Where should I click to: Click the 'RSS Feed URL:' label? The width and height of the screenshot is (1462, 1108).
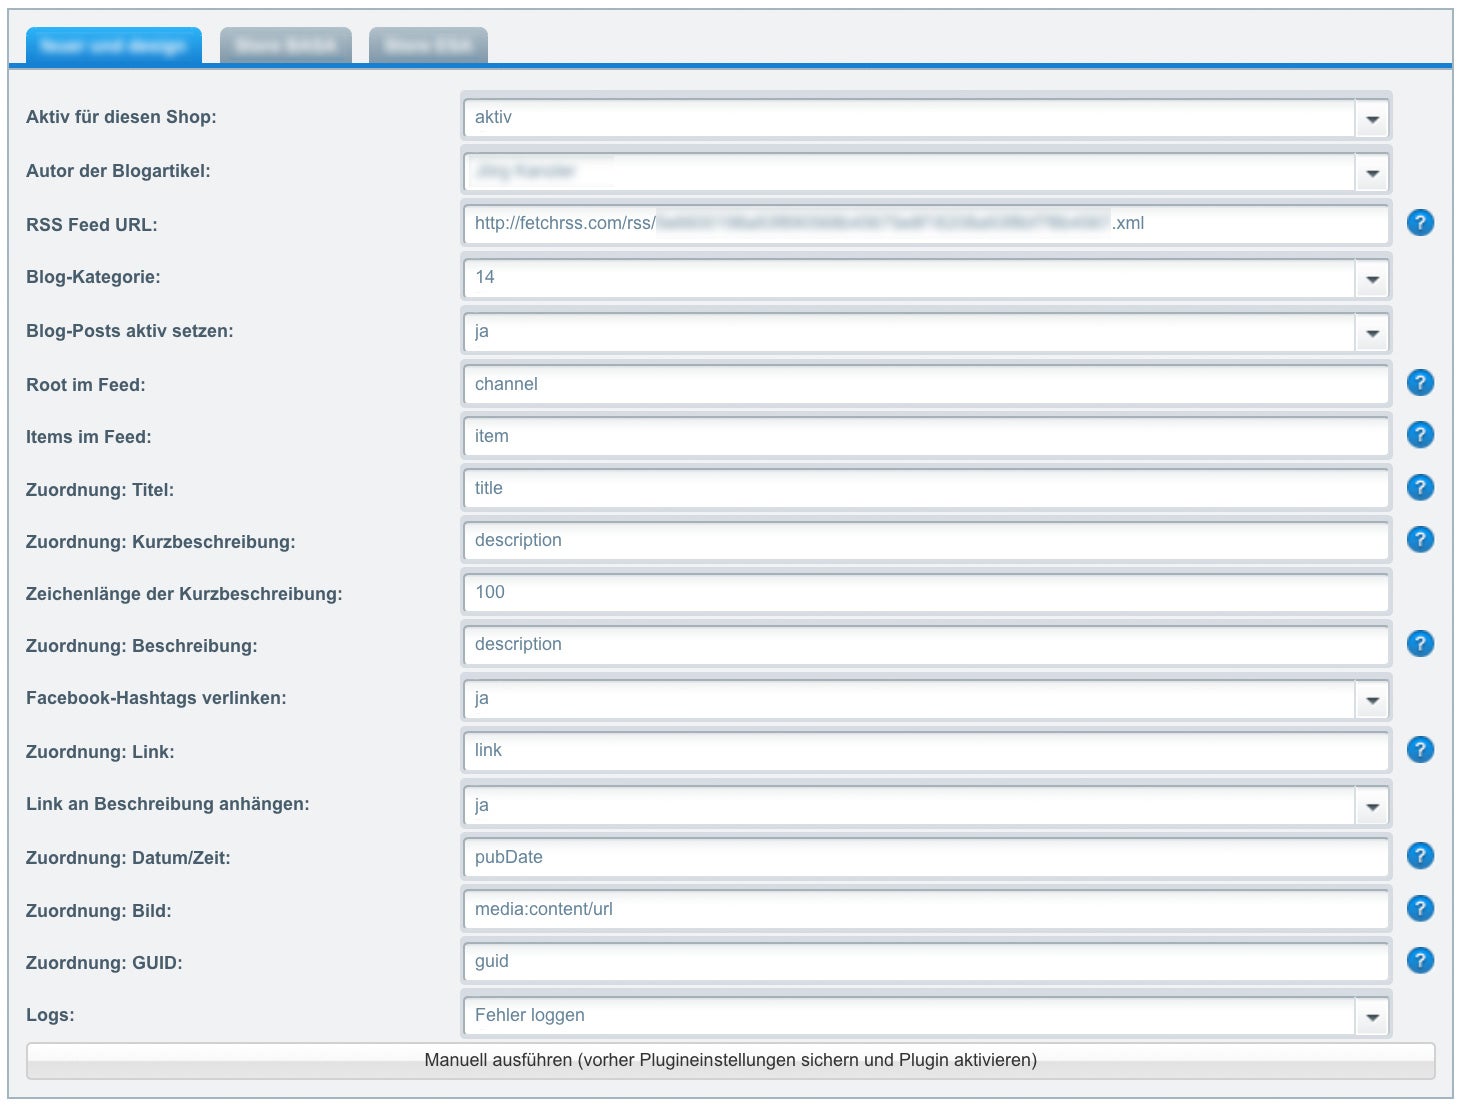92,225
